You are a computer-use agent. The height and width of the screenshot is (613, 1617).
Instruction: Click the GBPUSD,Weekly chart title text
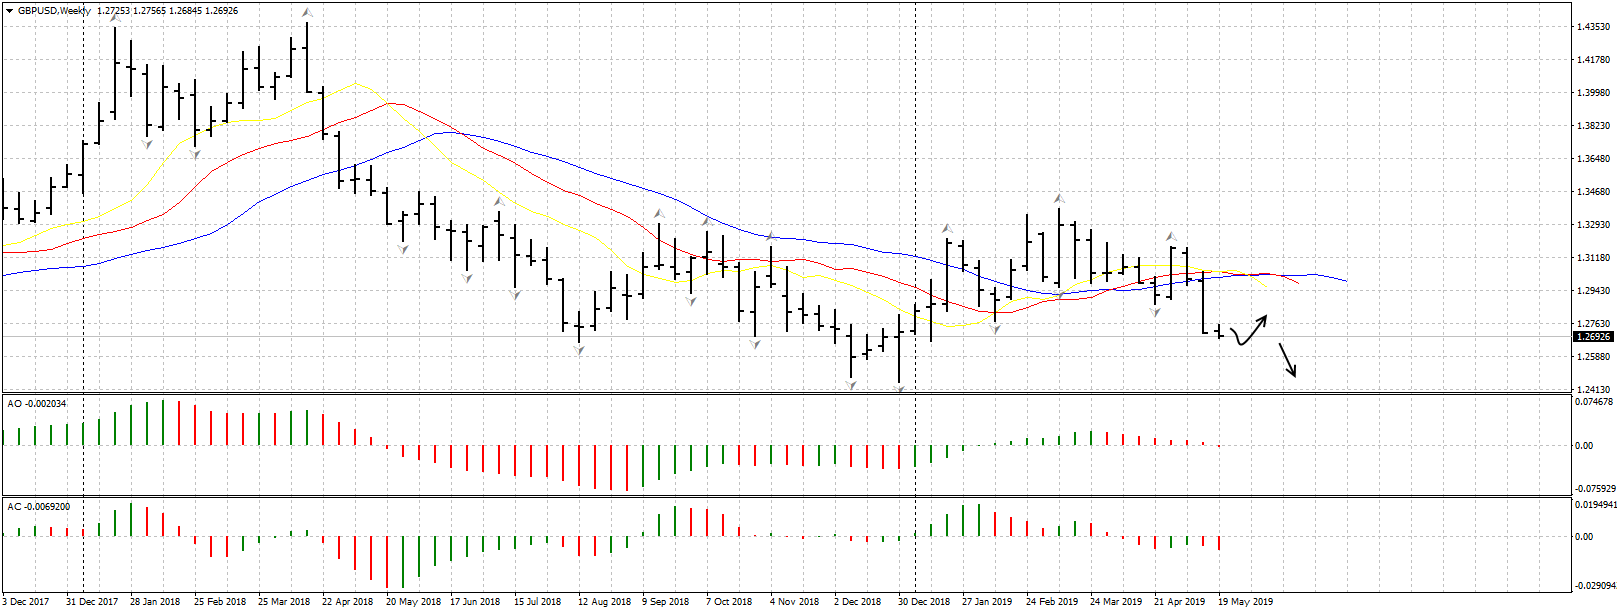point(54,11)
